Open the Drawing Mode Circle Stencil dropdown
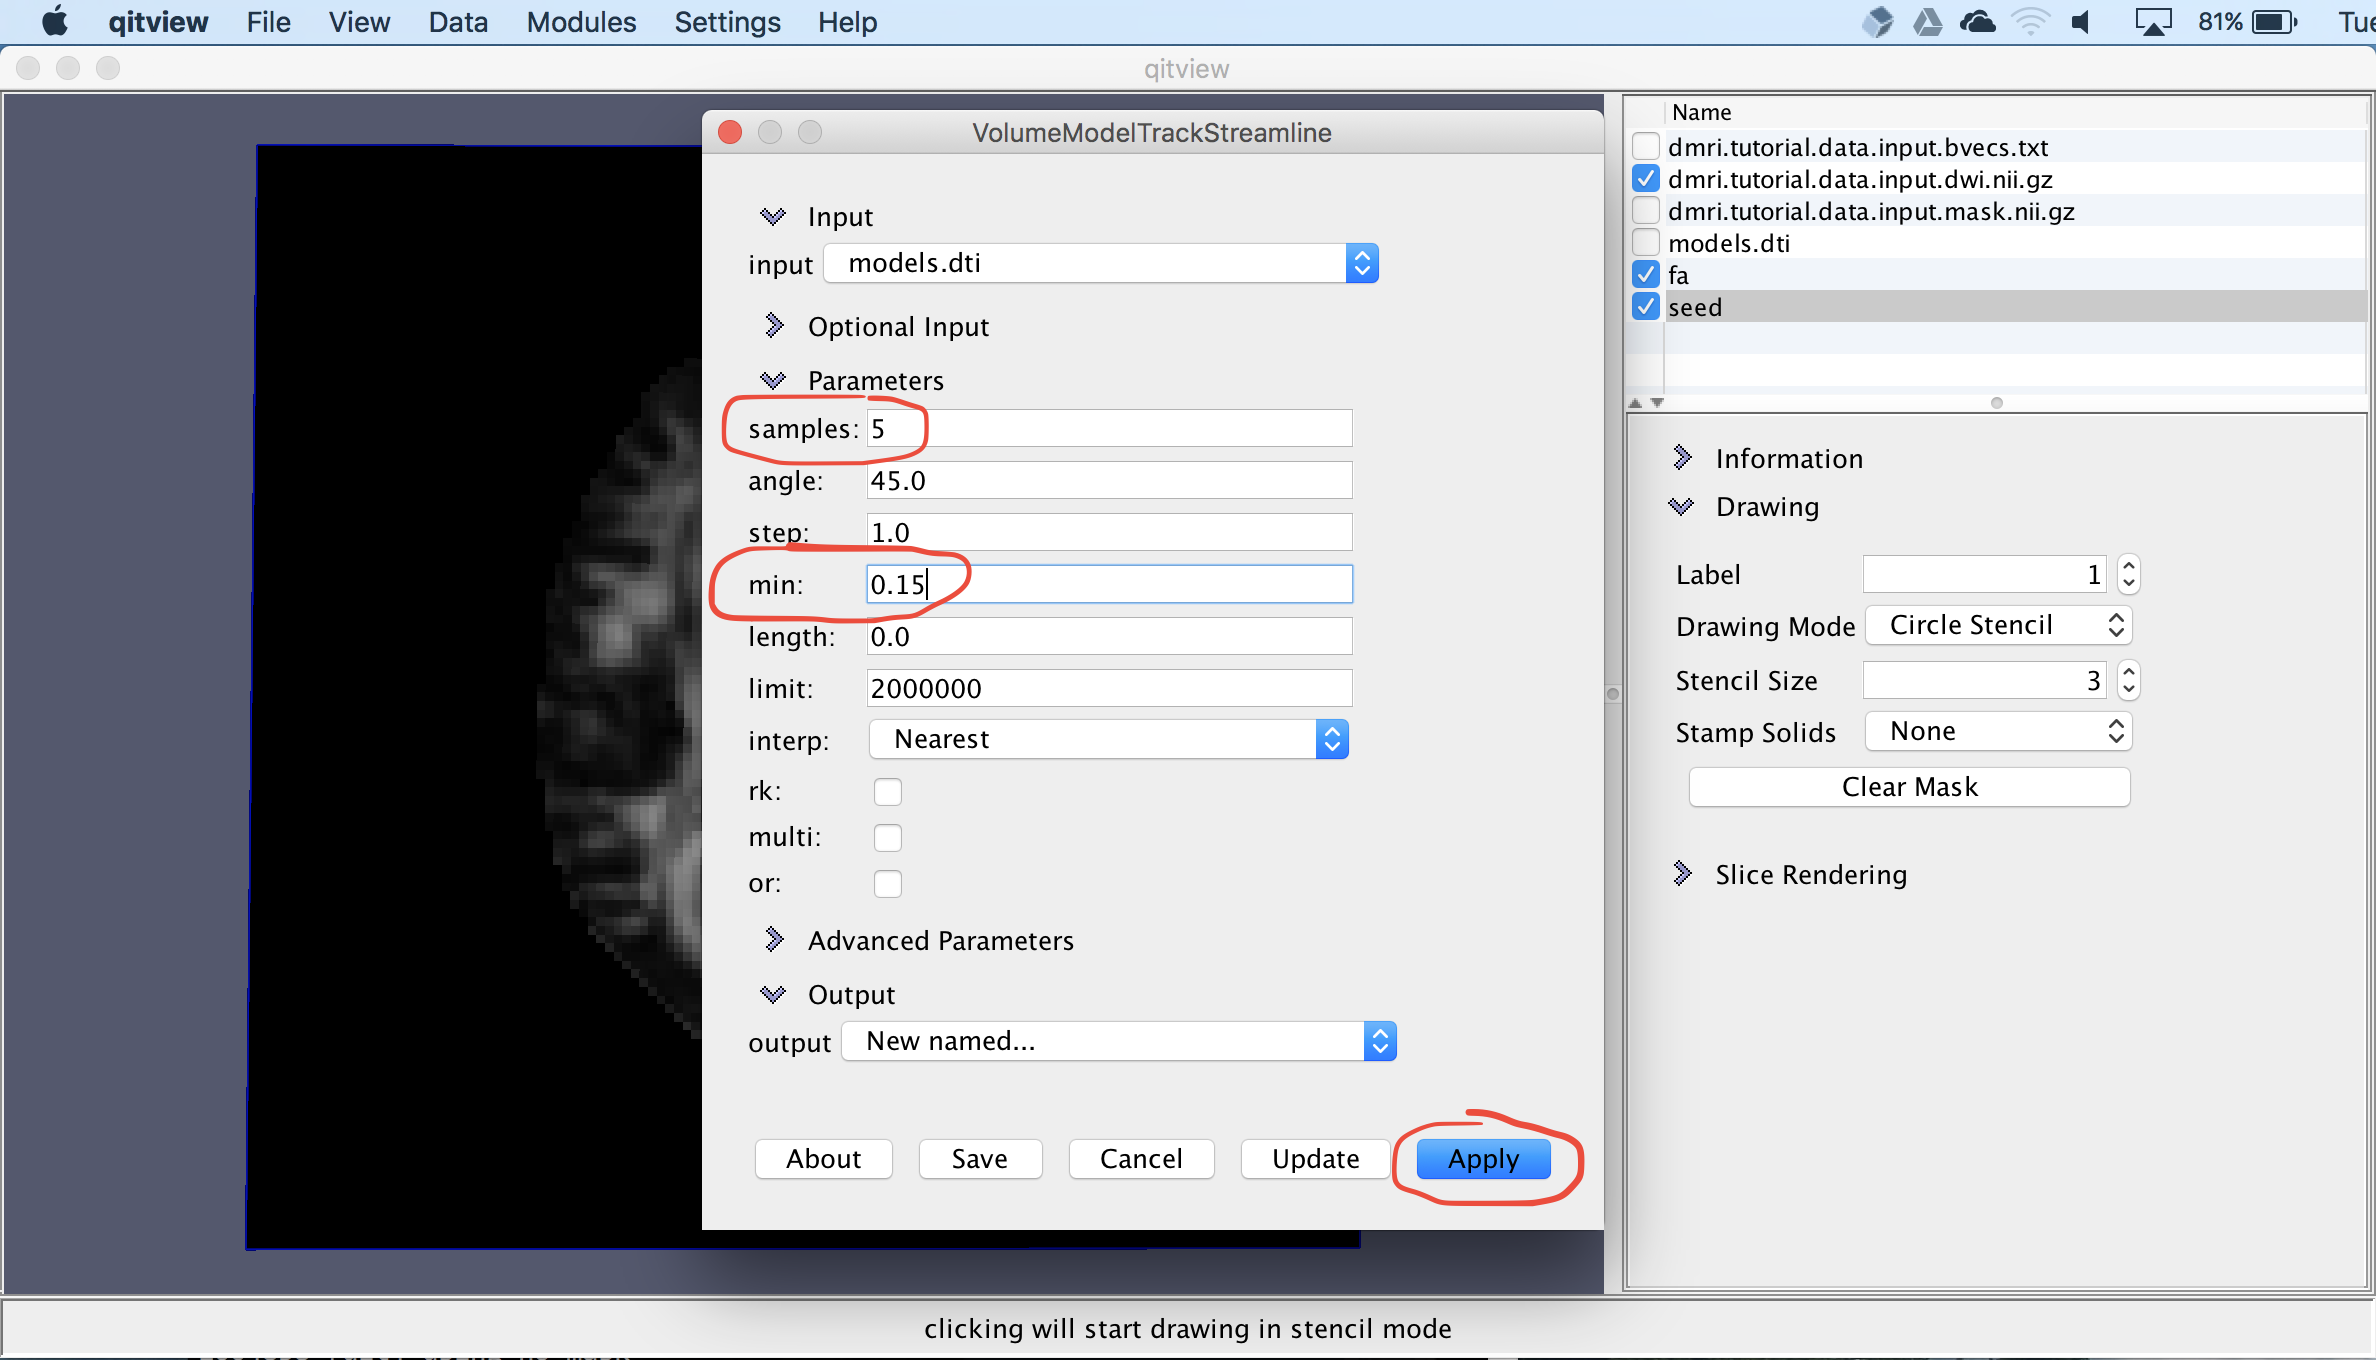Screen dimensions: 2376x1360 [1999, 625]
